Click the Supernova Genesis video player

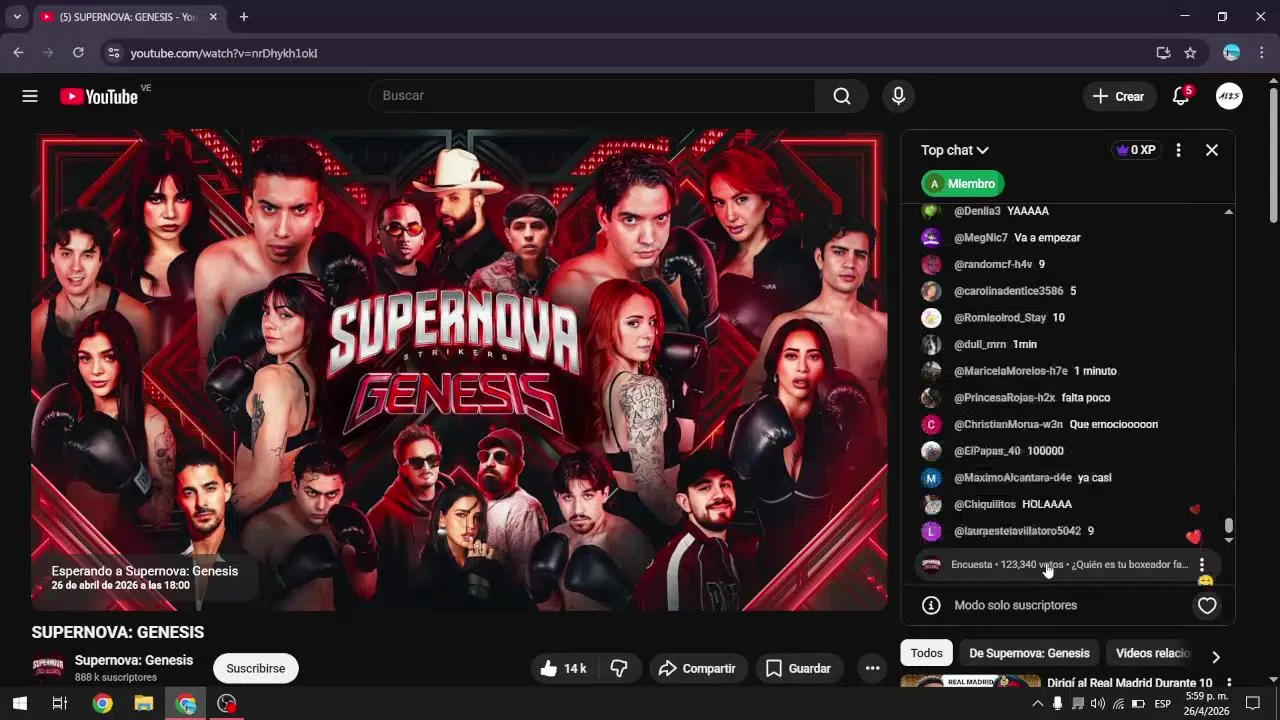[x=459, y=370]
